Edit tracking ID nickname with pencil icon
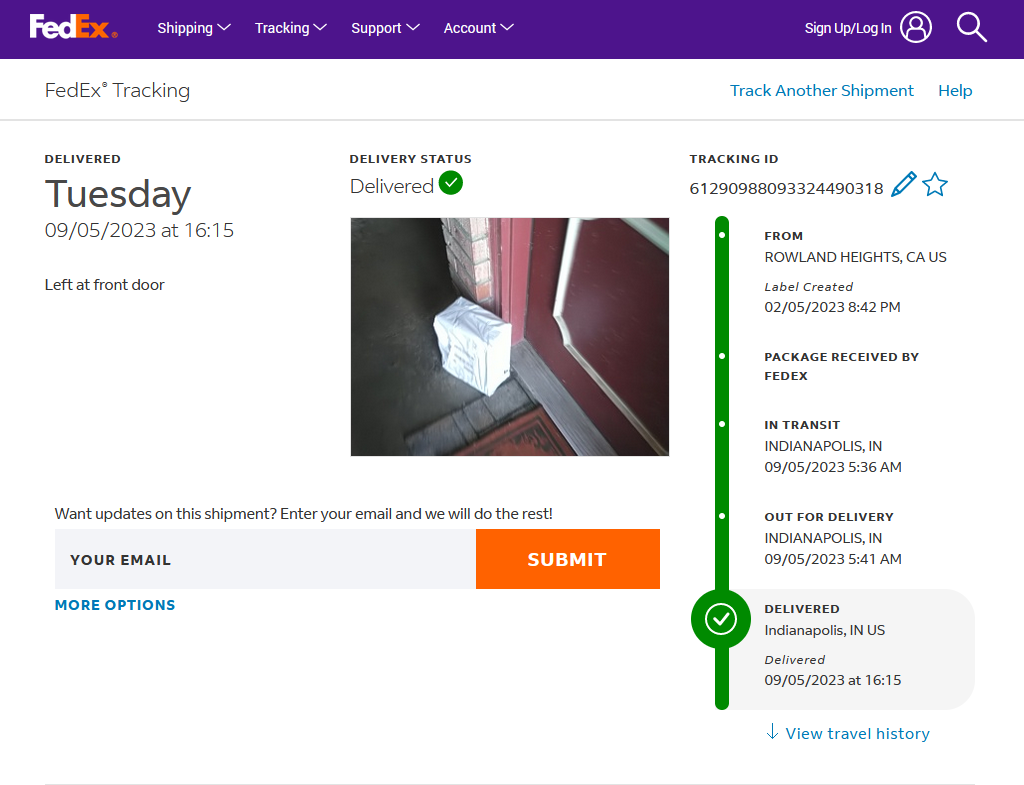 pos(904,184)
